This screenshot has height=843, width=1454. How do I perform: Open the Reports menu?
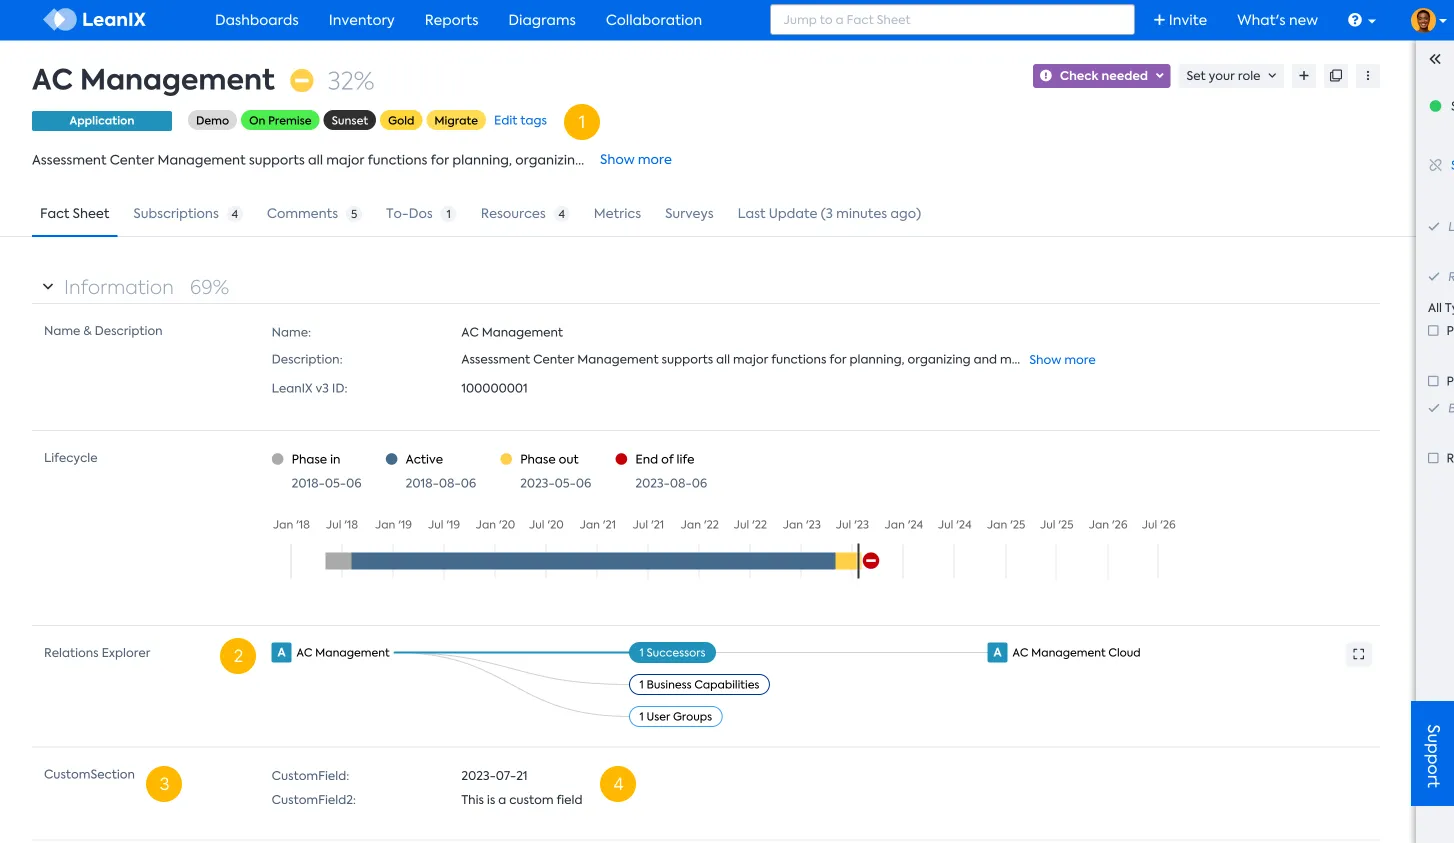[x=451, y=20]
